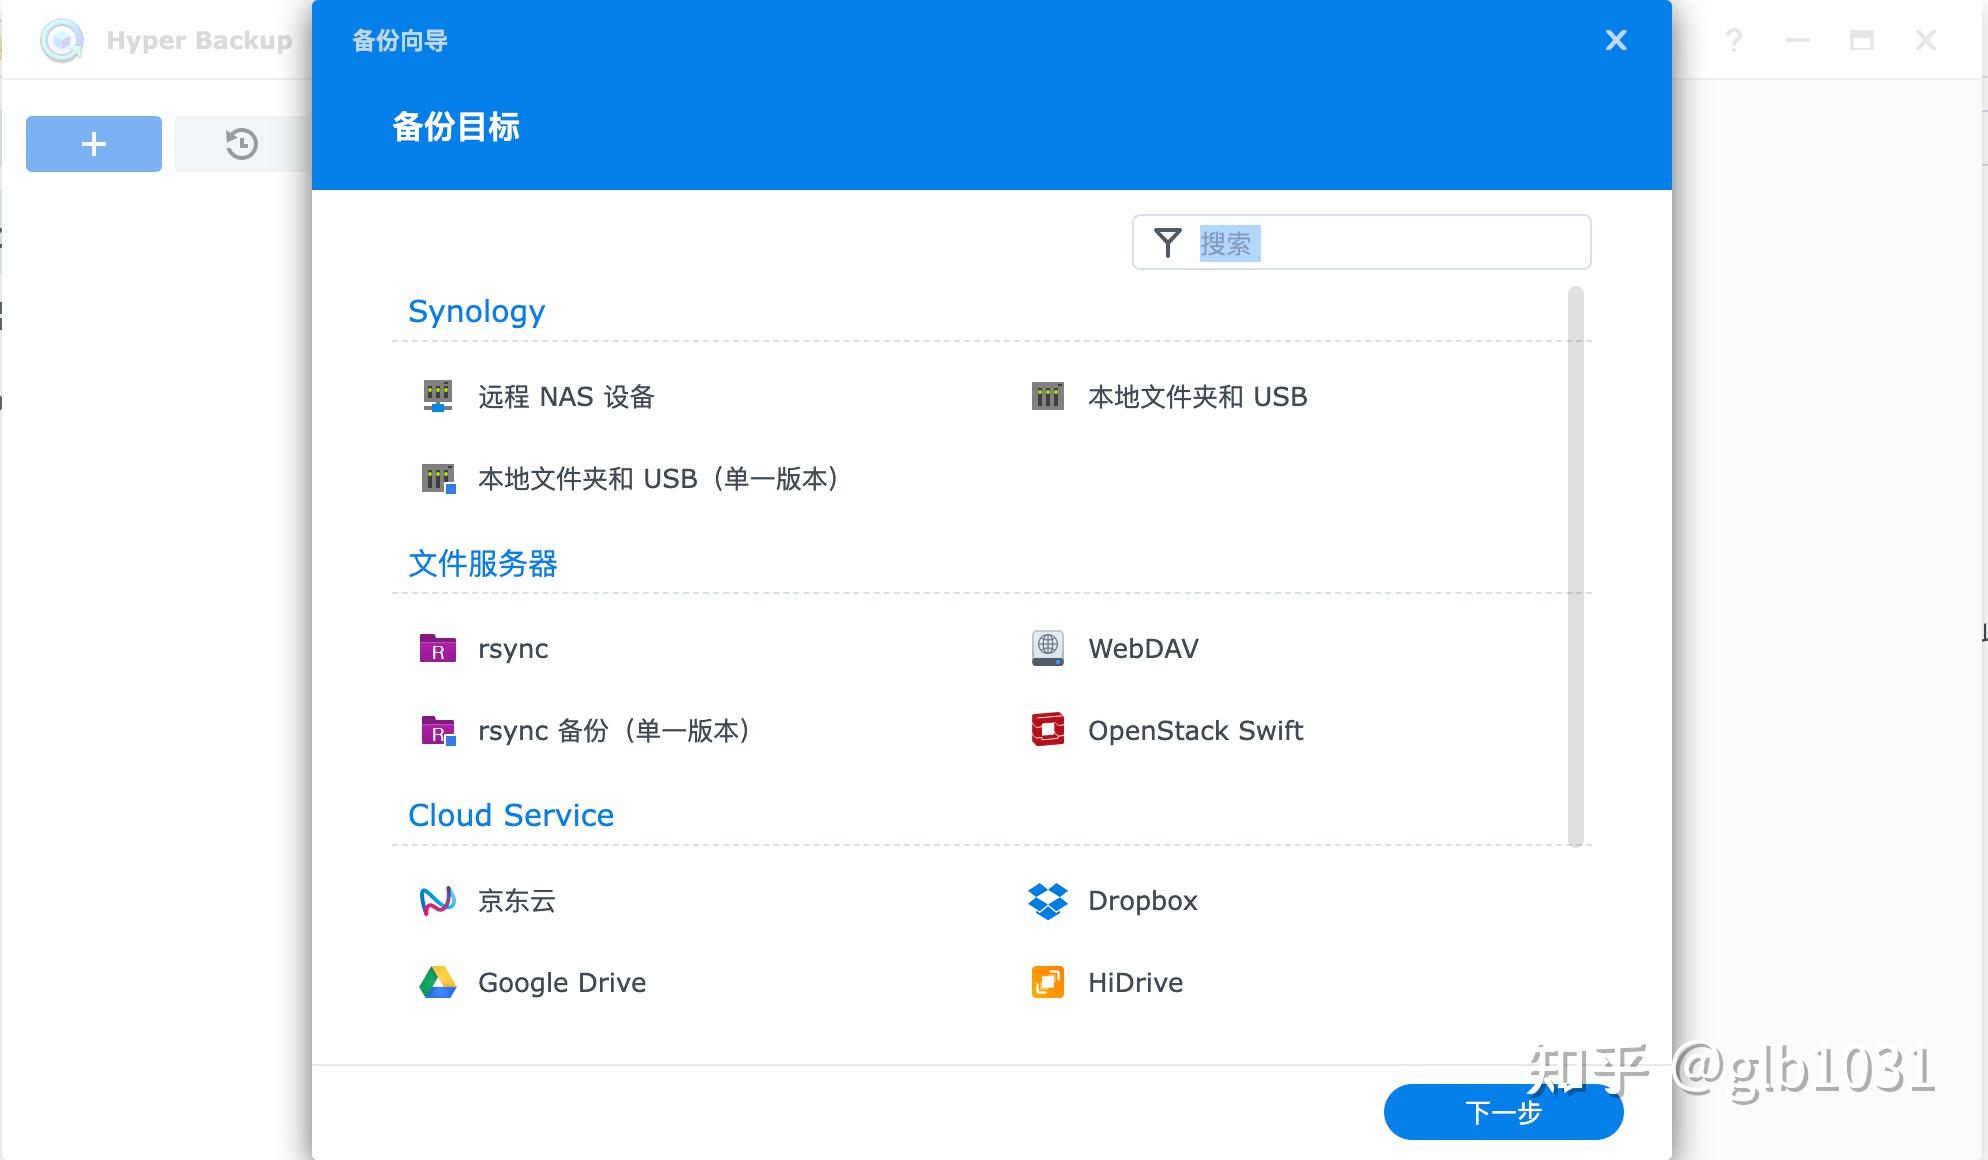Click the destination list scrollbar
1988x1160 pixels.
1575,565
